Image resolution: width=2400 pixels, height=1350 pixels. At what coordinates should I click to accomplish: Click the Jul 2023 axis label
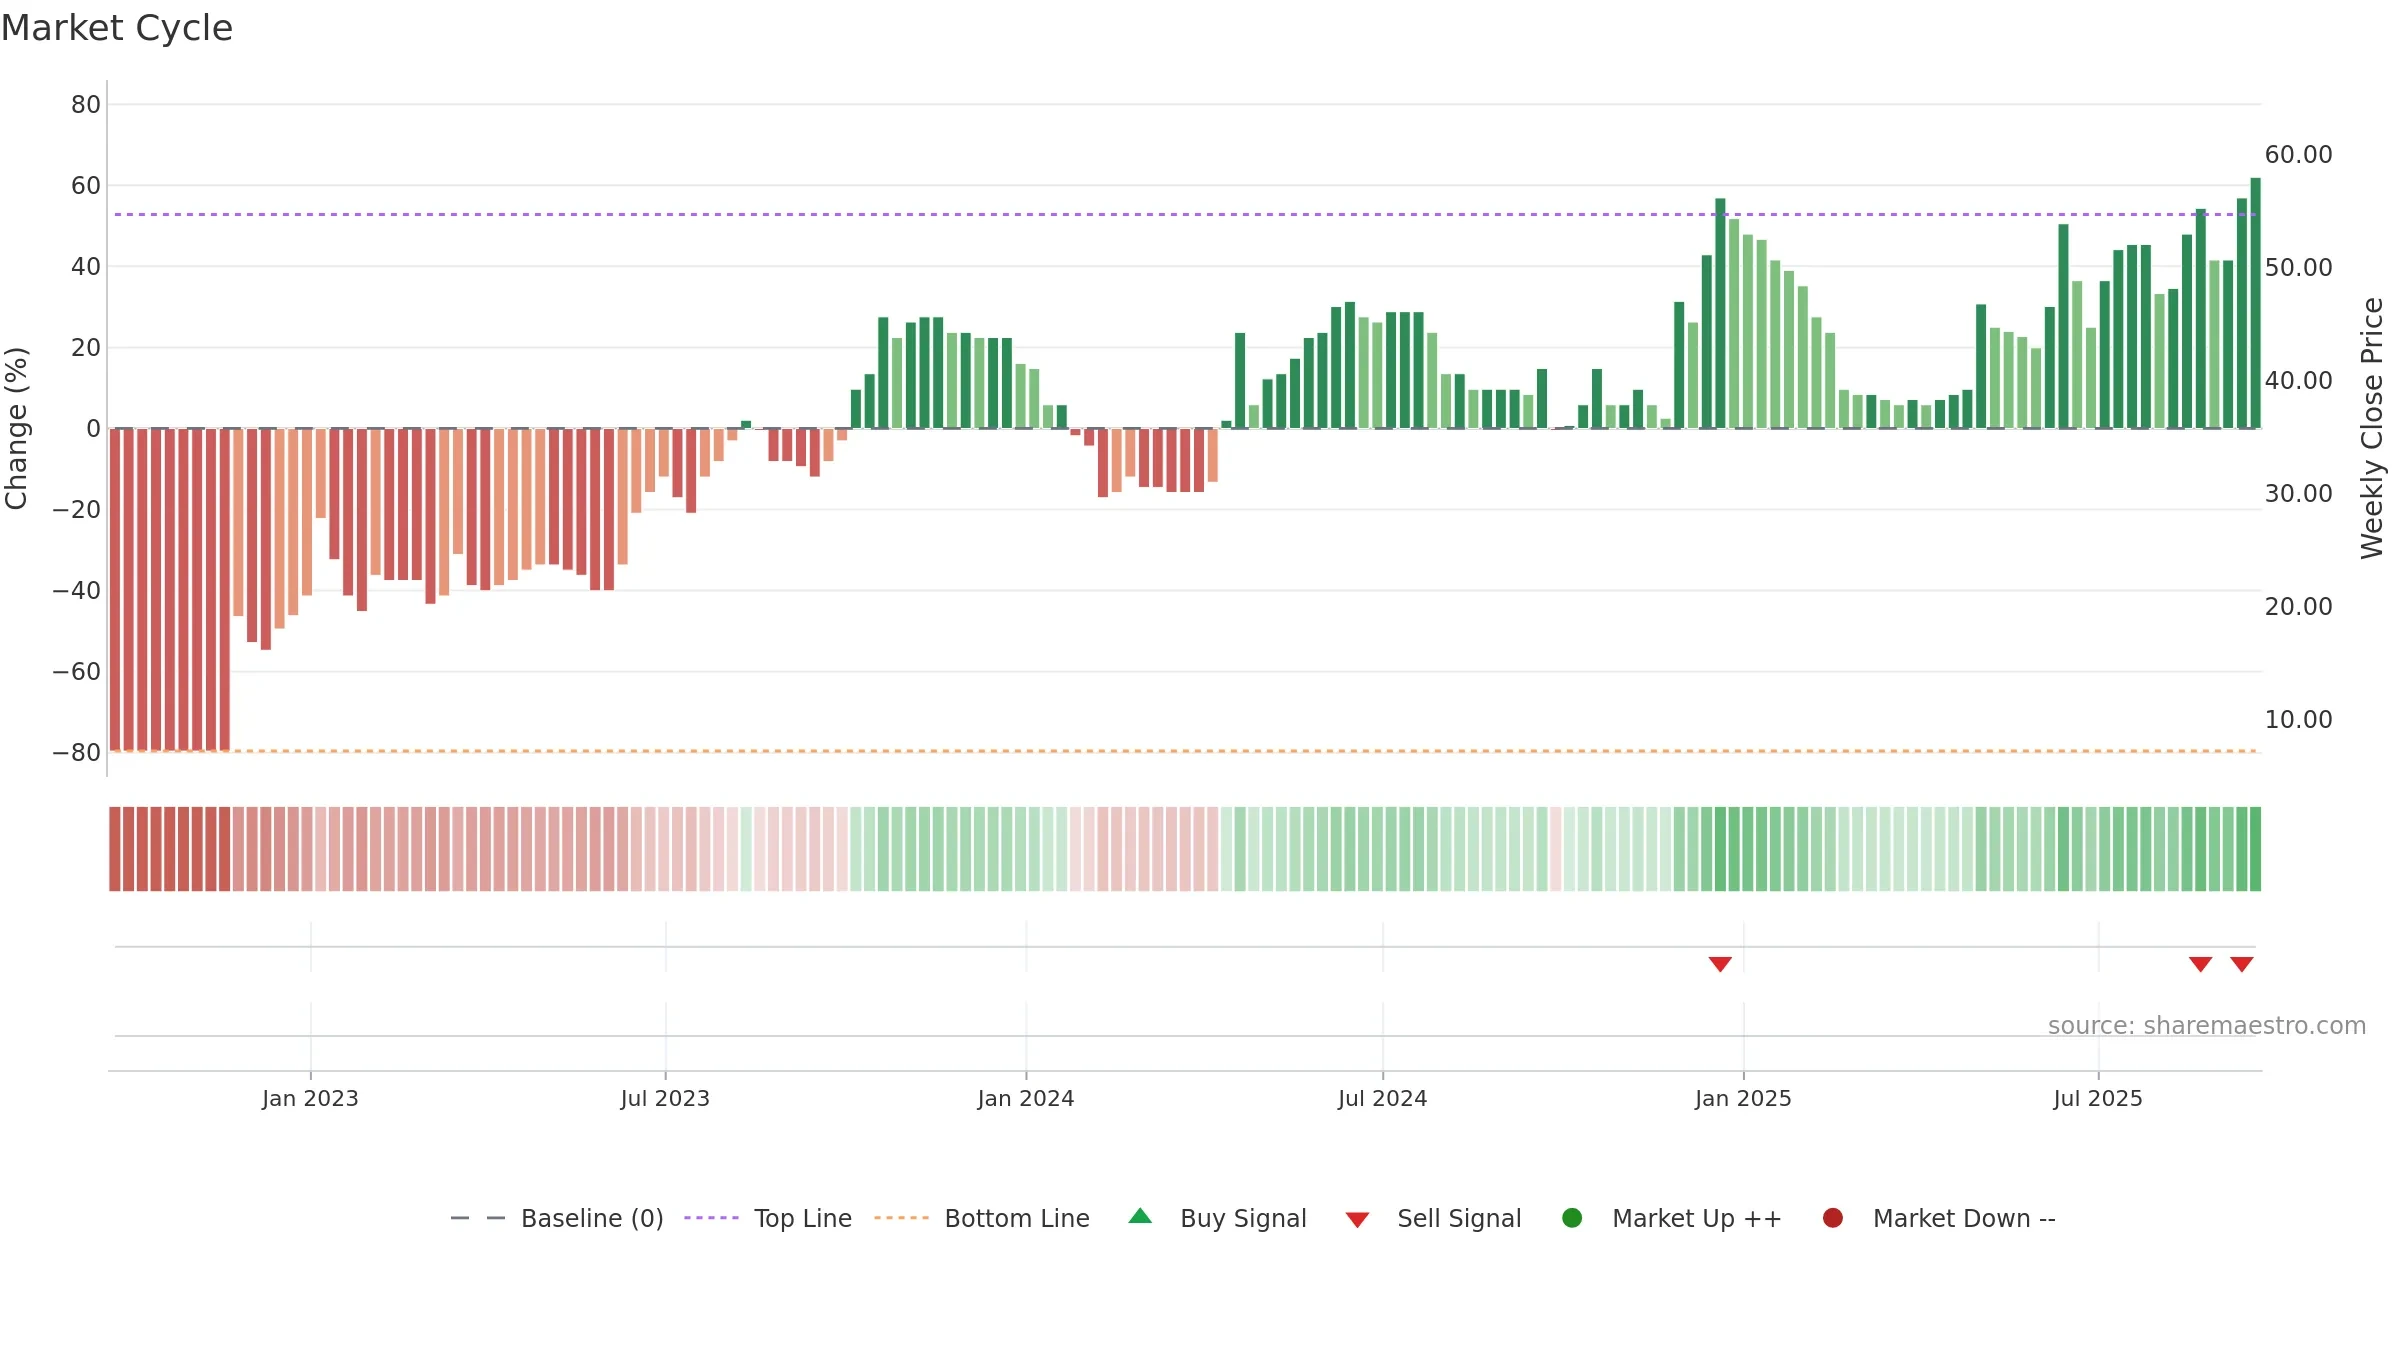(x=665, y=1098)
